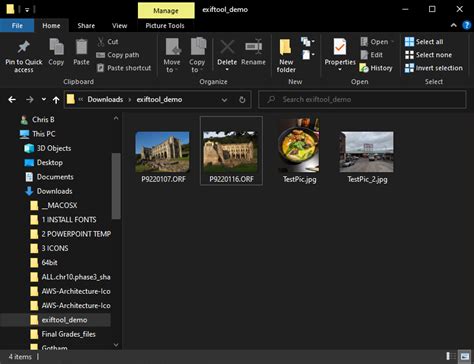The height and width of the screenshot is (364, 474).
Task: Open the Move to dropdown
Action: [x=172, y=55]
